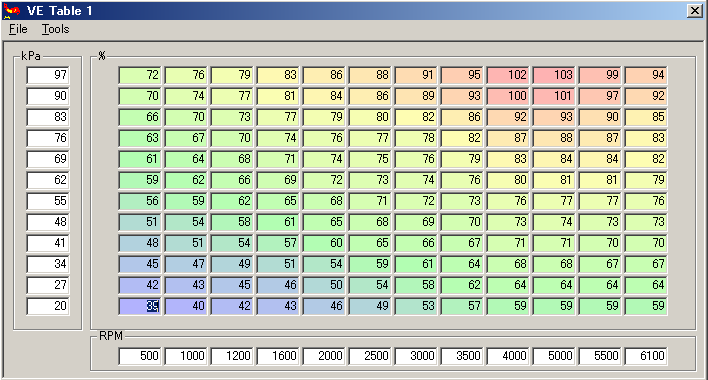This screenshot has height=380, width=708.
Task: Select VE cell 66 in 83 kPa row
Action: click(x=140, y=117)
